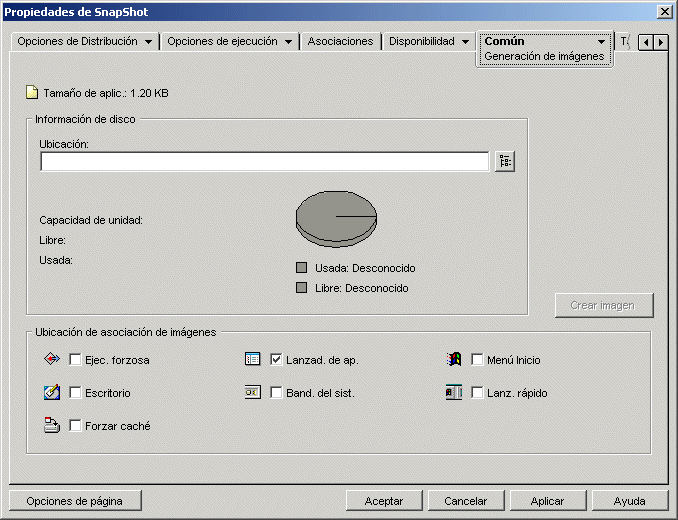Click the Cancelar button

pyautogui.click(x=466, y=501)
